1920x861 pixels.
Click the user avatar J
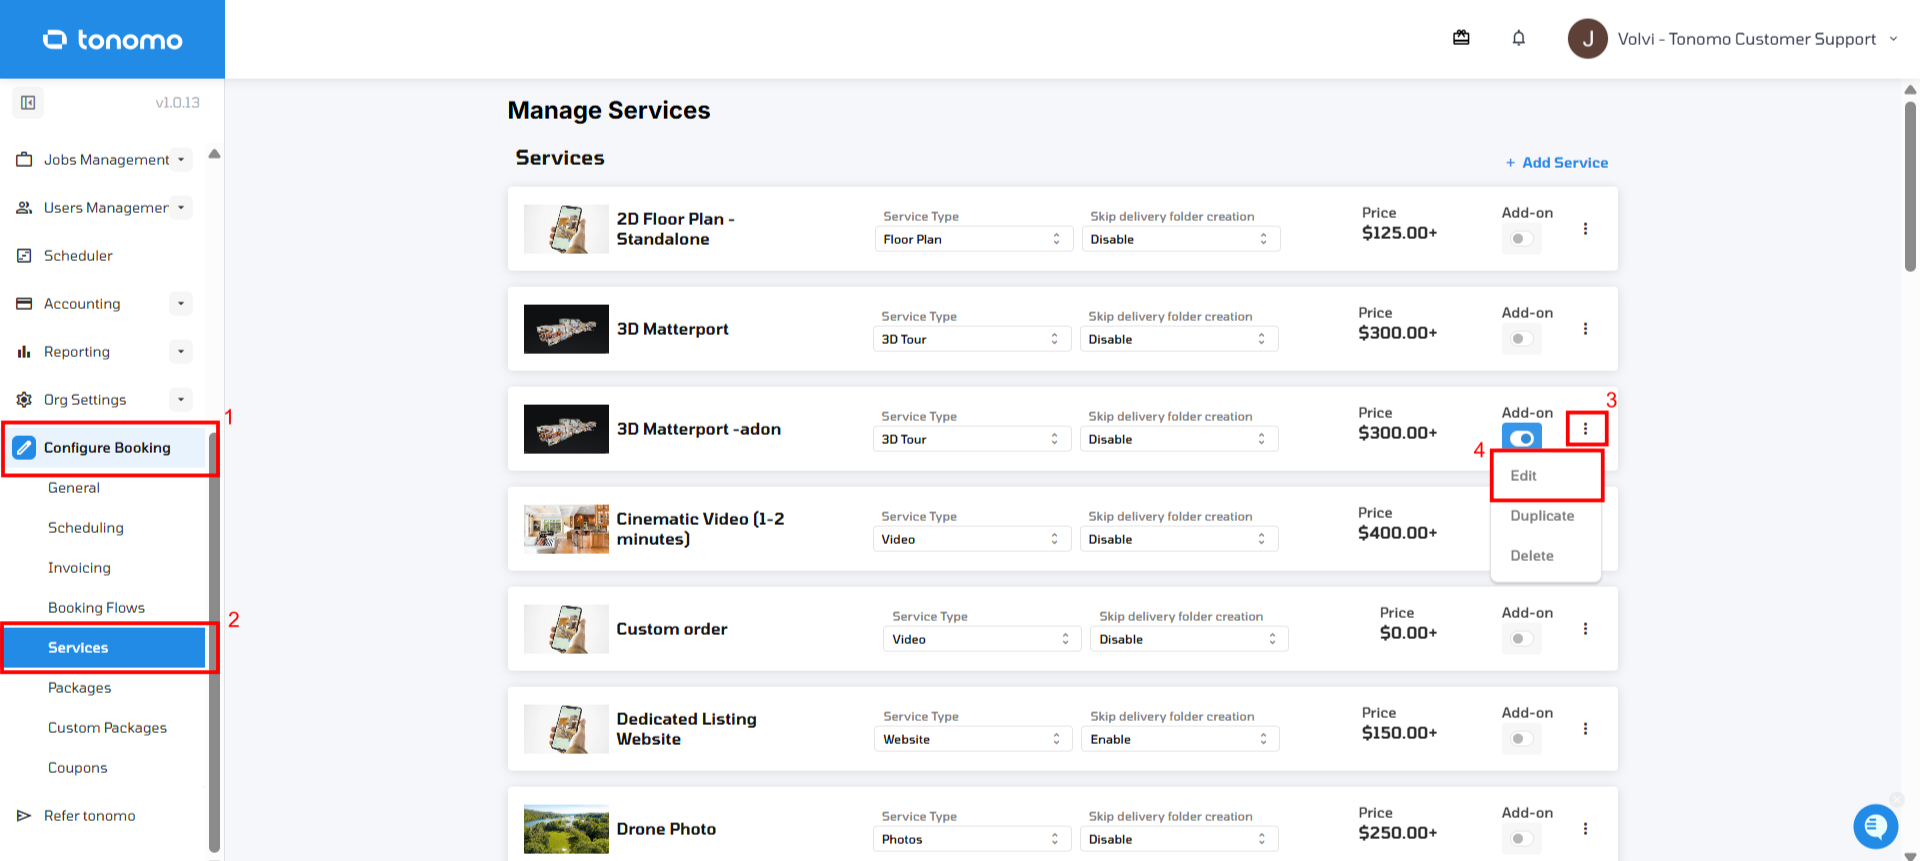[1587, 39]
